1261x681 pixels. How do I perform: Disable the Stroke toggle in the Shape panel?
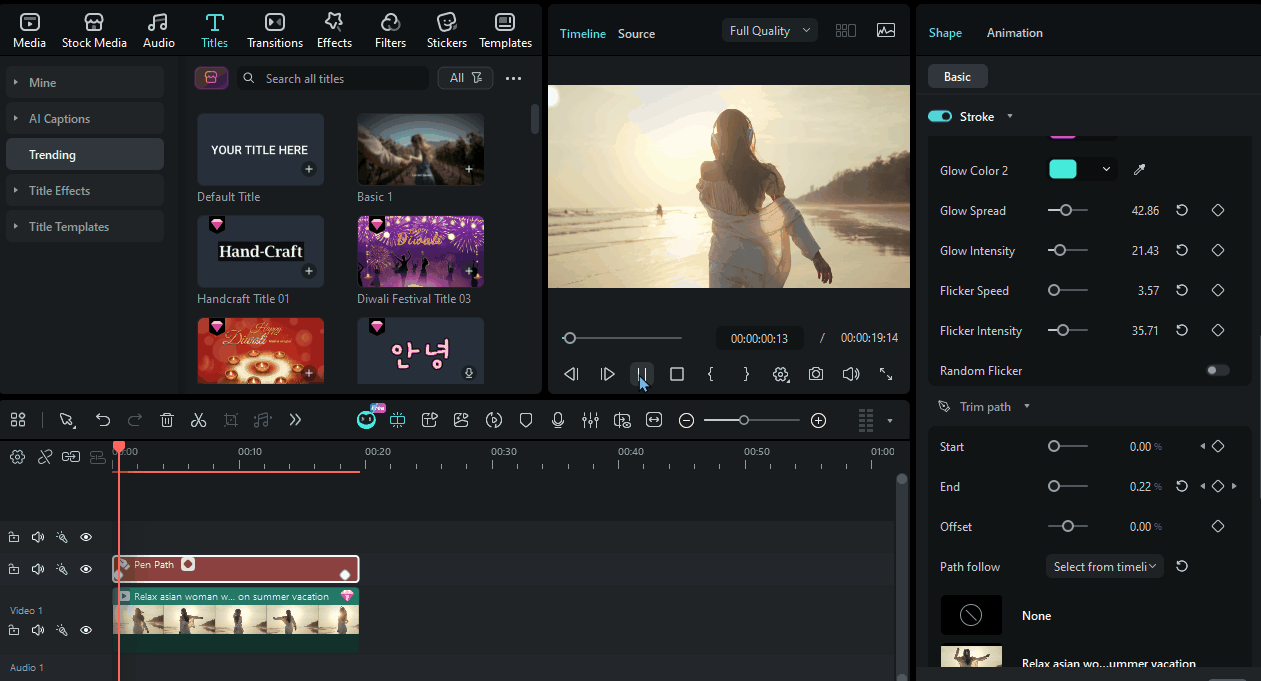(x=939, y=116)
